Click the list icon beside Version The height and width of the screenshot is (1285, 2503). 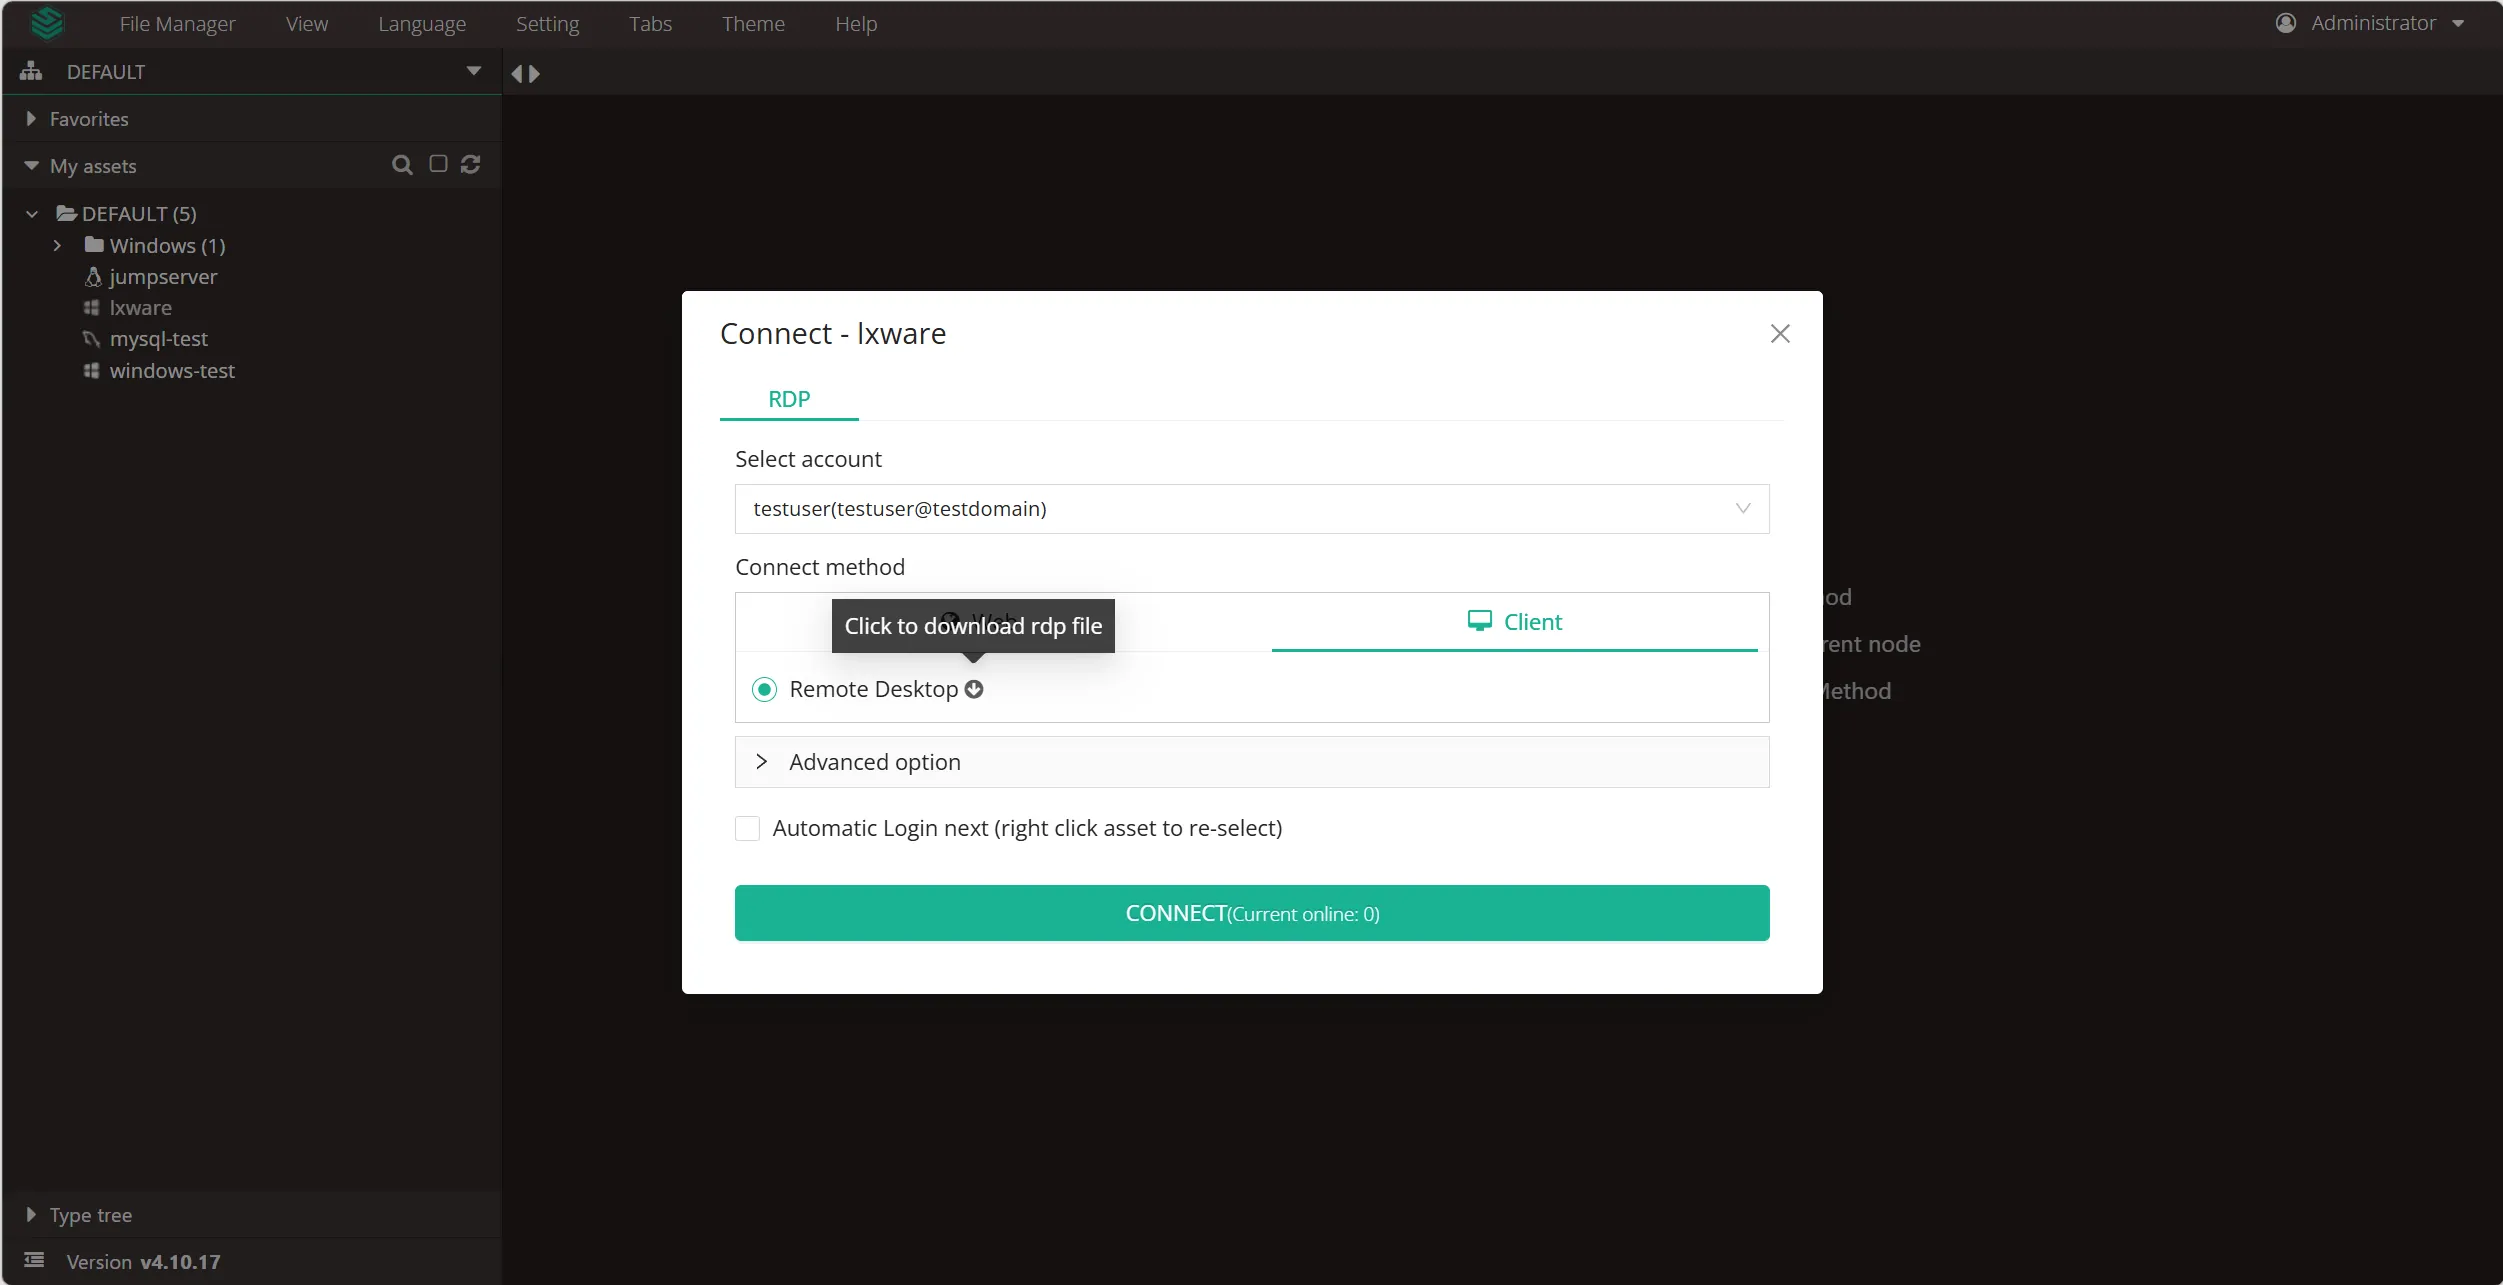(34, 1260)
